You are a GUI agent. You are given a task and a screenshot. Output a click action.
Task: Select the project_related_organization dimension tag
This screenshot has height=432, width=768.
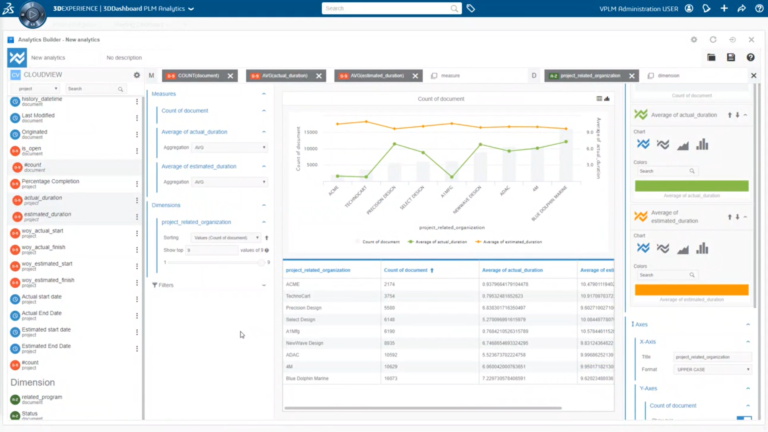click(x=586, y=76)
